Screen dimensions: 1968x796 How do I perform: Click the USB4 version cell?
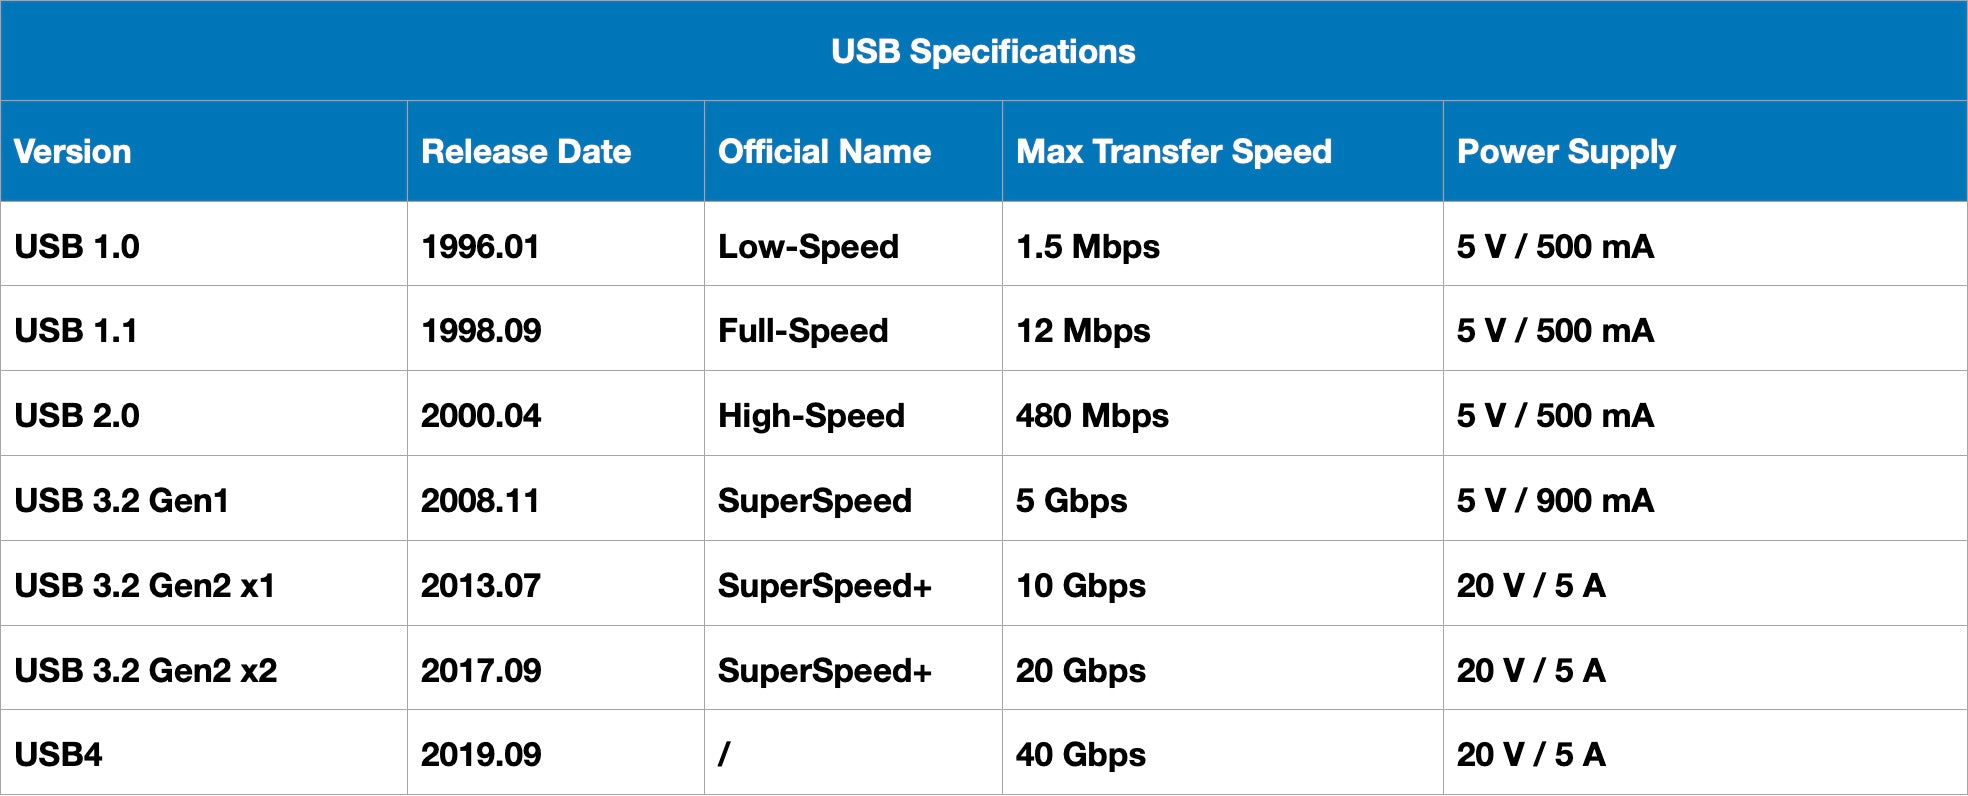tap(58, 754)
